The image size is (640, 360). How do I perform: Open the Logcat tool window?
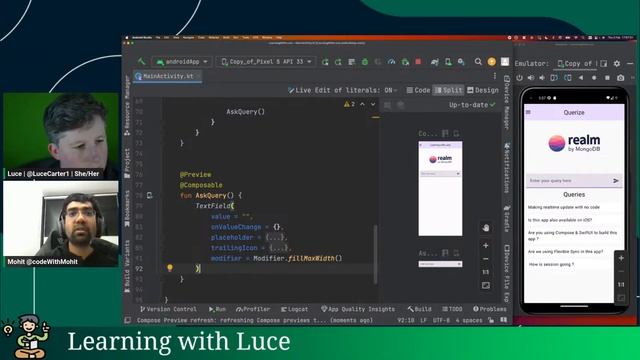pos(295,309)
